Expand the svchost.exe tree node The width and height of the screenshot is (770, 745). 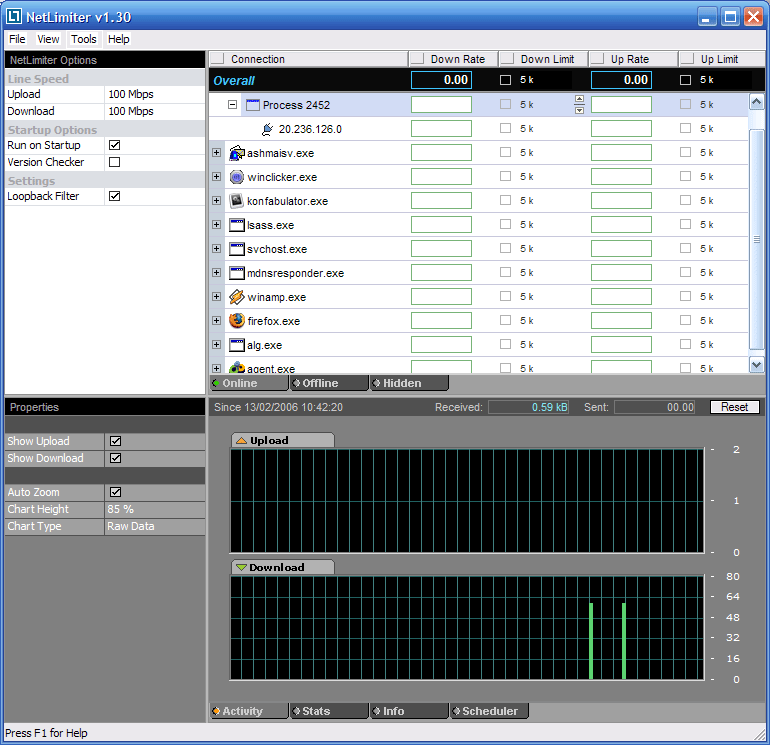pos(217,248)
